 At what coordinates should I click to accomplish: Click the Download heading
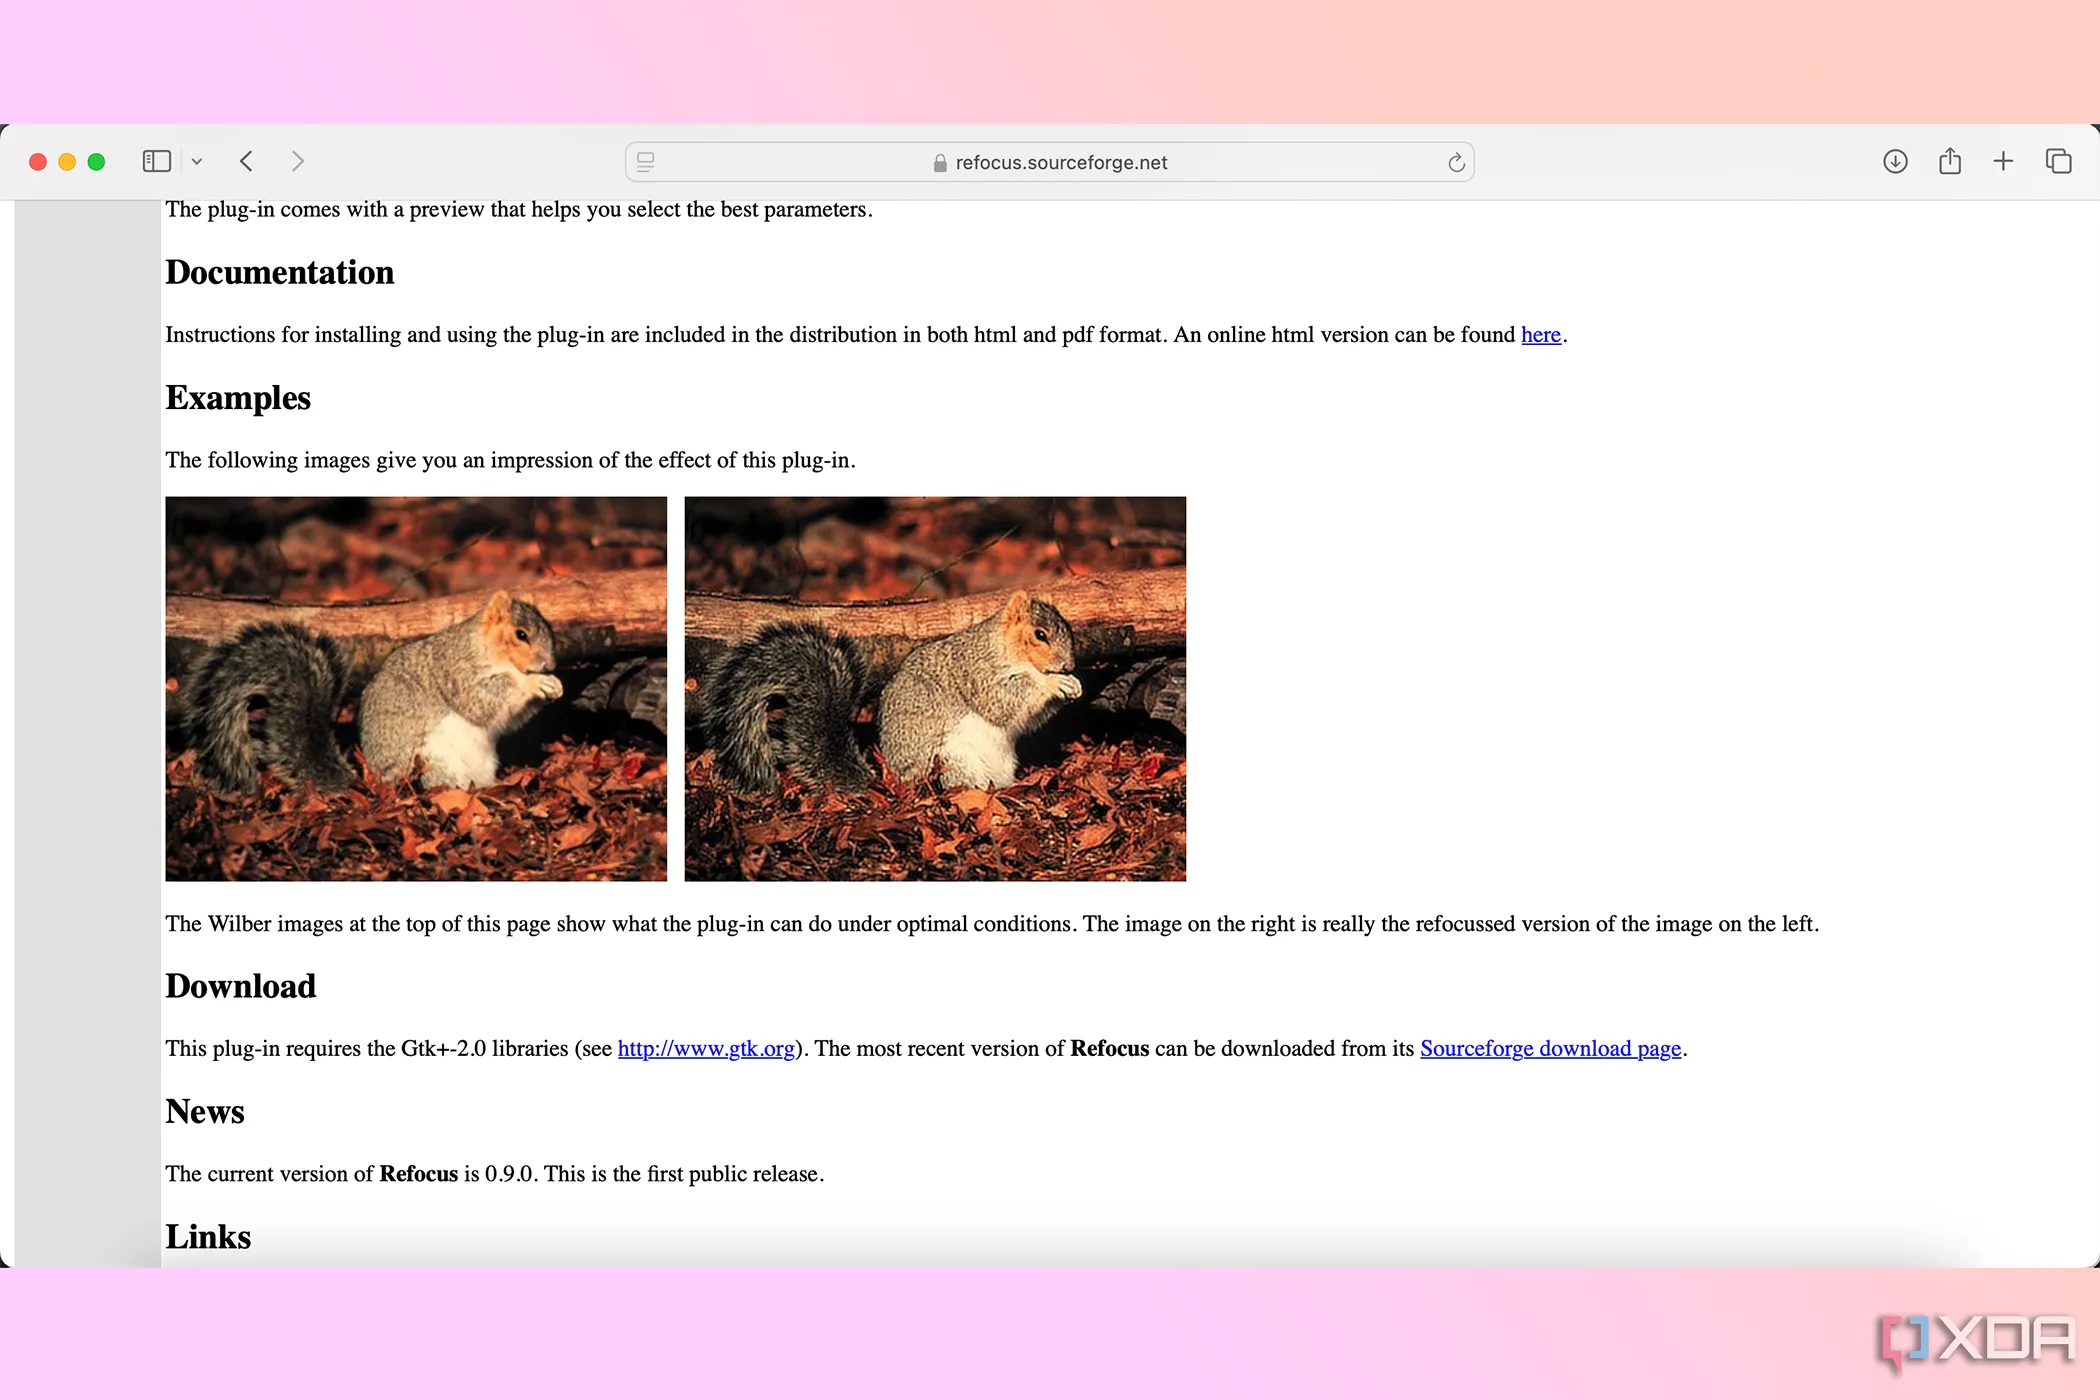click(x=241, y=987)
